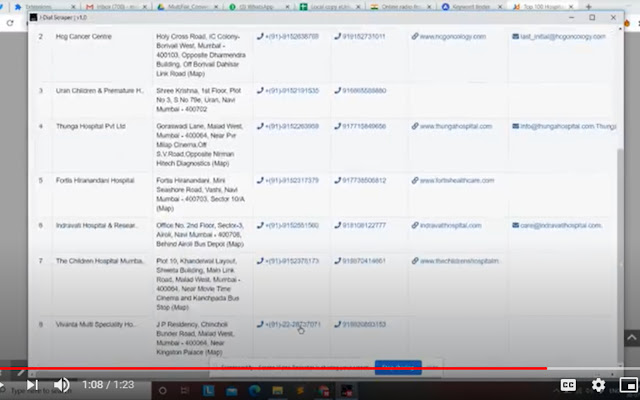This screenshot has width=640, height=400.
Task: Click first phone number of Indravati Hospital
Action: click(287, 225)
